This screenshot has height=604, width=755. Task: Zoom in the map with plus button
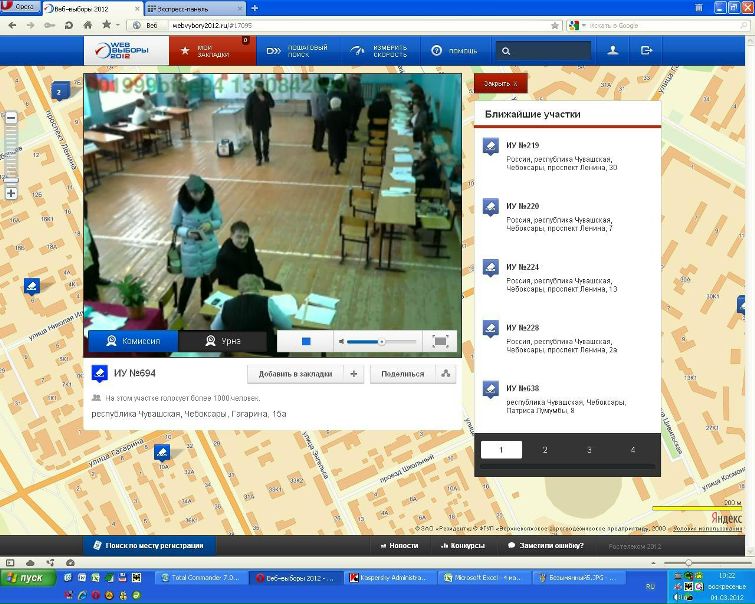click(11, 194)
